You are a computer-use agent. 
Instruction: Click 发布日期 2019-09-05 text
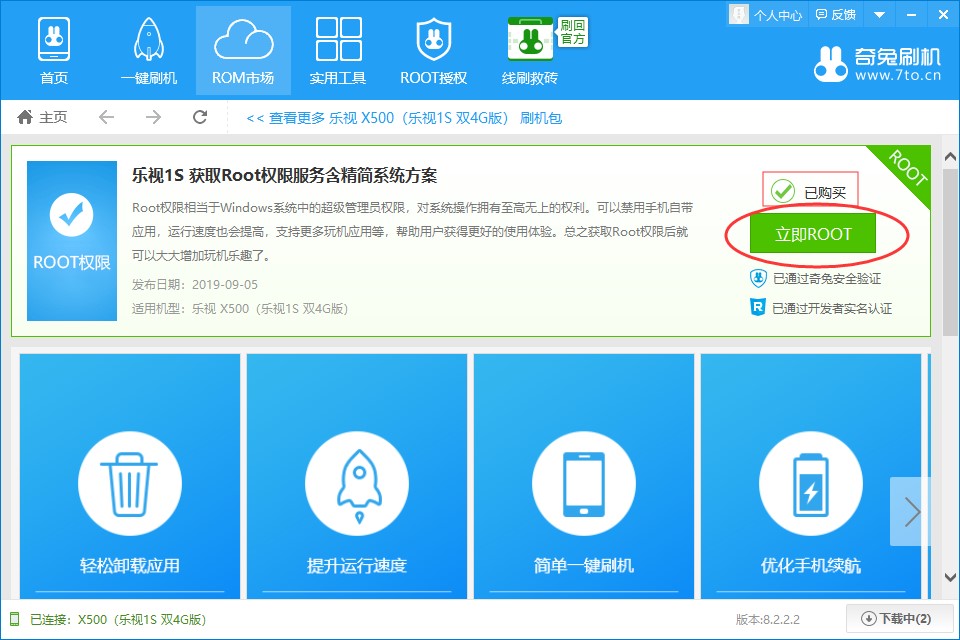pyautogui.click(x=195, y=285)
